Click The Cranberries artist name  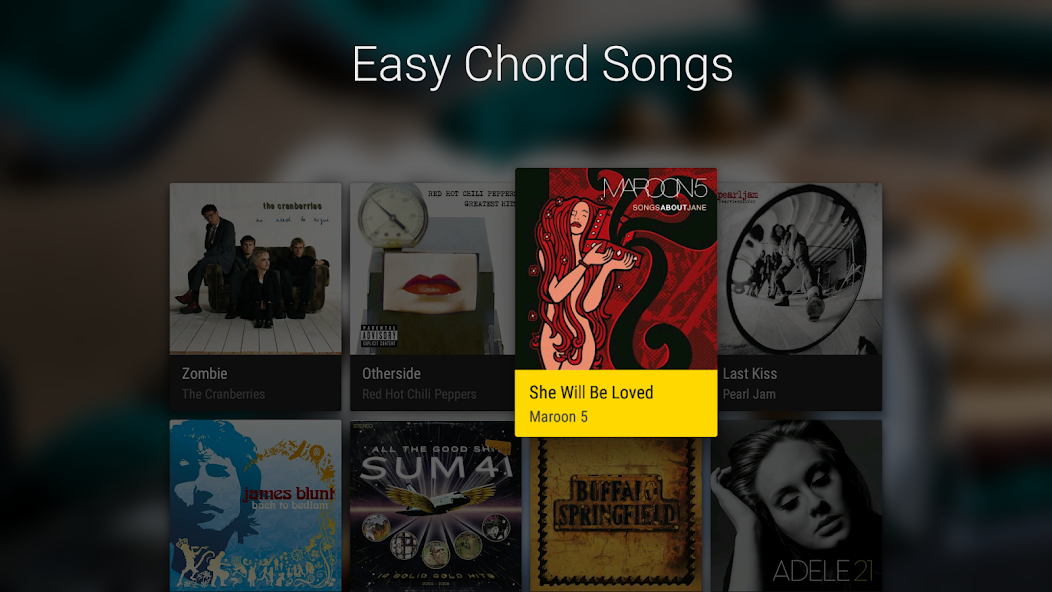223,394
